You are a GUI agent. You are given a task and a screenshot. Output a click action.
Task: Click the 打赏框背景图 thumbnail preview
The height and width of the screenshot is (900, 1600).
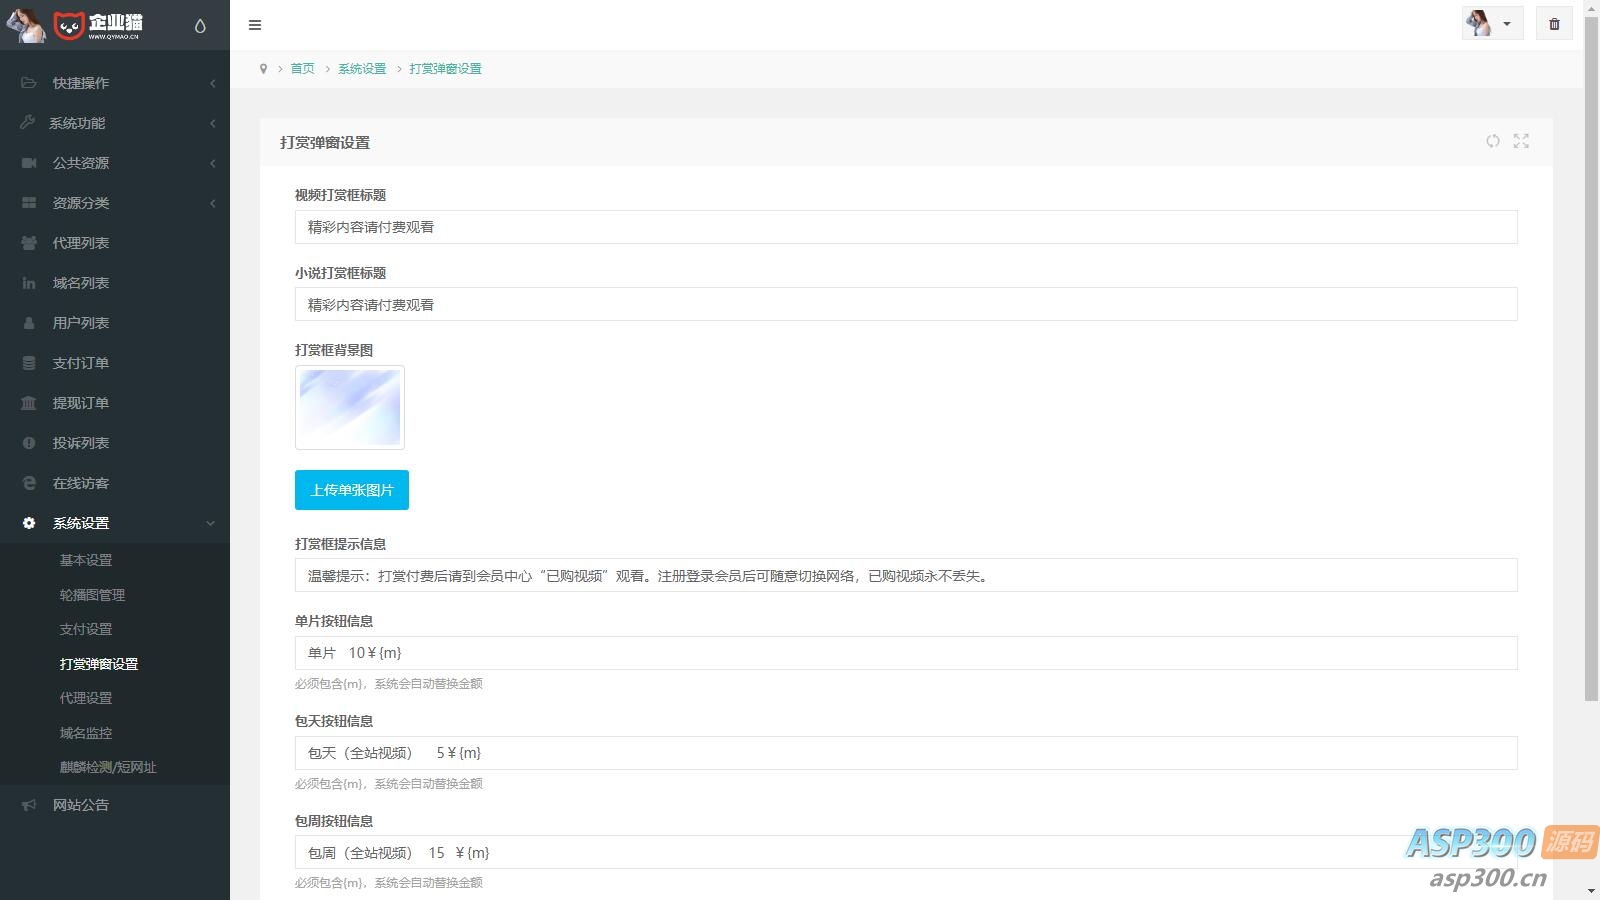click(x=350, y=407)
